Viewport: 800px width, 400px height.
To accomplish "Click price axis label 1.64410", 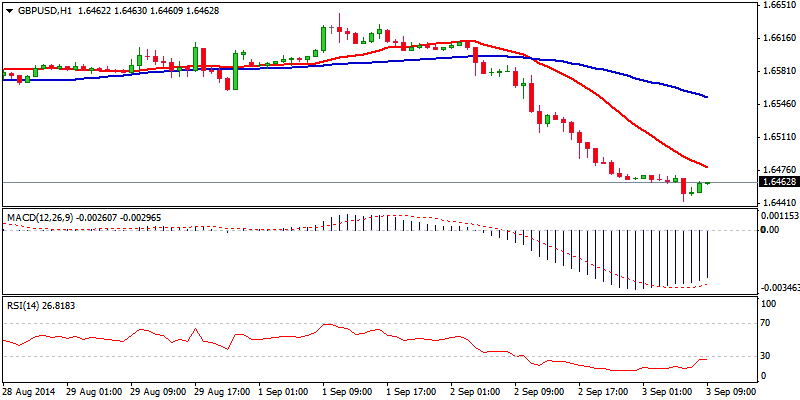I will tap(778, 203).
